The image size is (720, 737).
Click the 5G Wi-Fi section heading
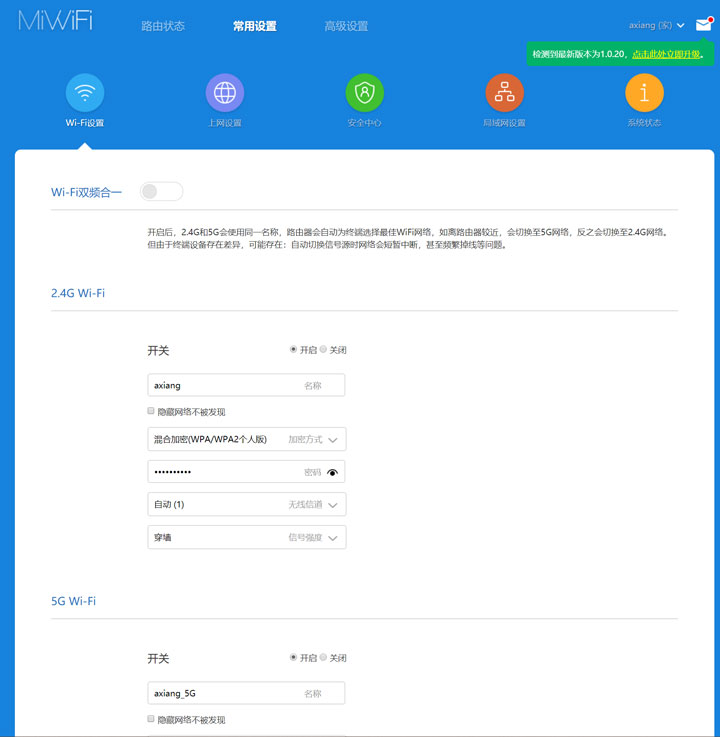[73, 601]
